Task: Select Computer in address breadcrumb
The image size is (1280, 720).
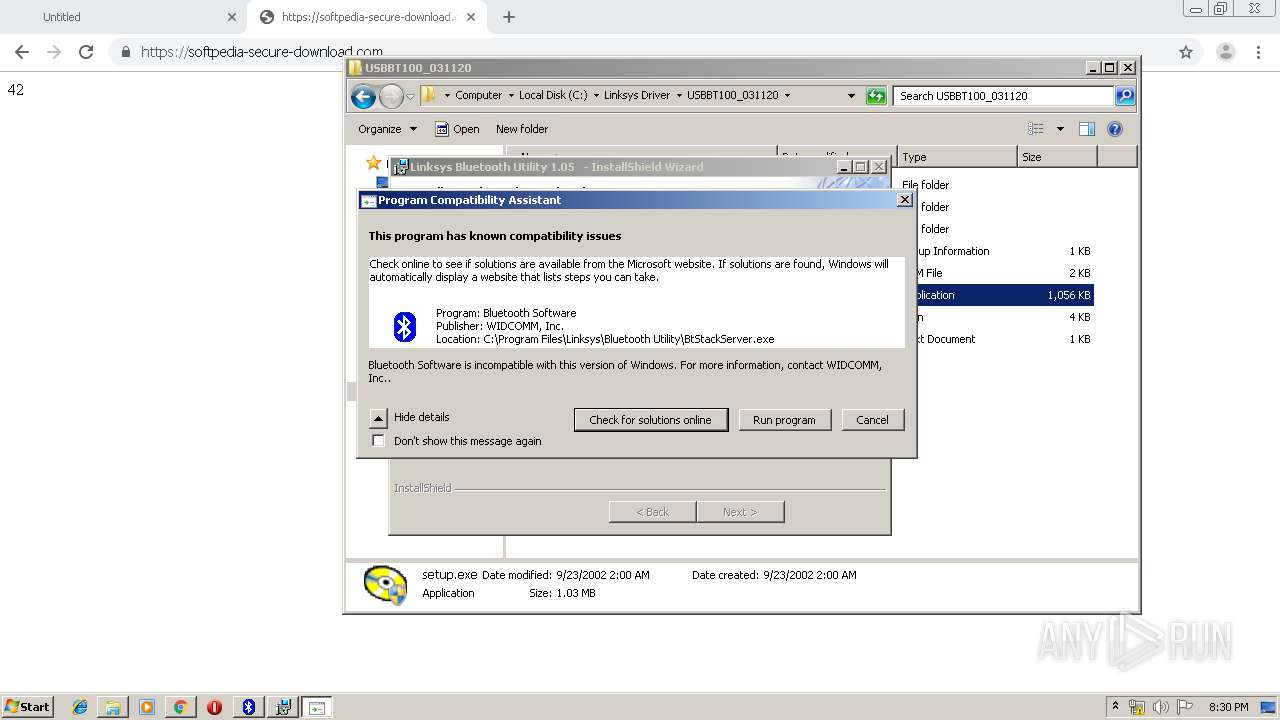Action: pyautogui.click(x=478, y=96)
